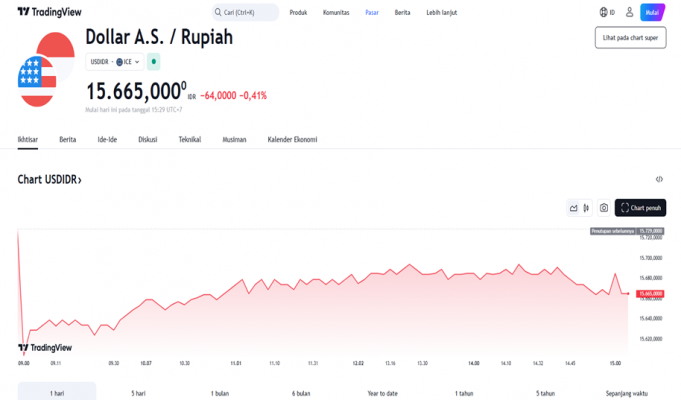The width and height of the screenshot is (681, 400).
Task: Switch chart to candlestick style
Action: pos(587,208)
